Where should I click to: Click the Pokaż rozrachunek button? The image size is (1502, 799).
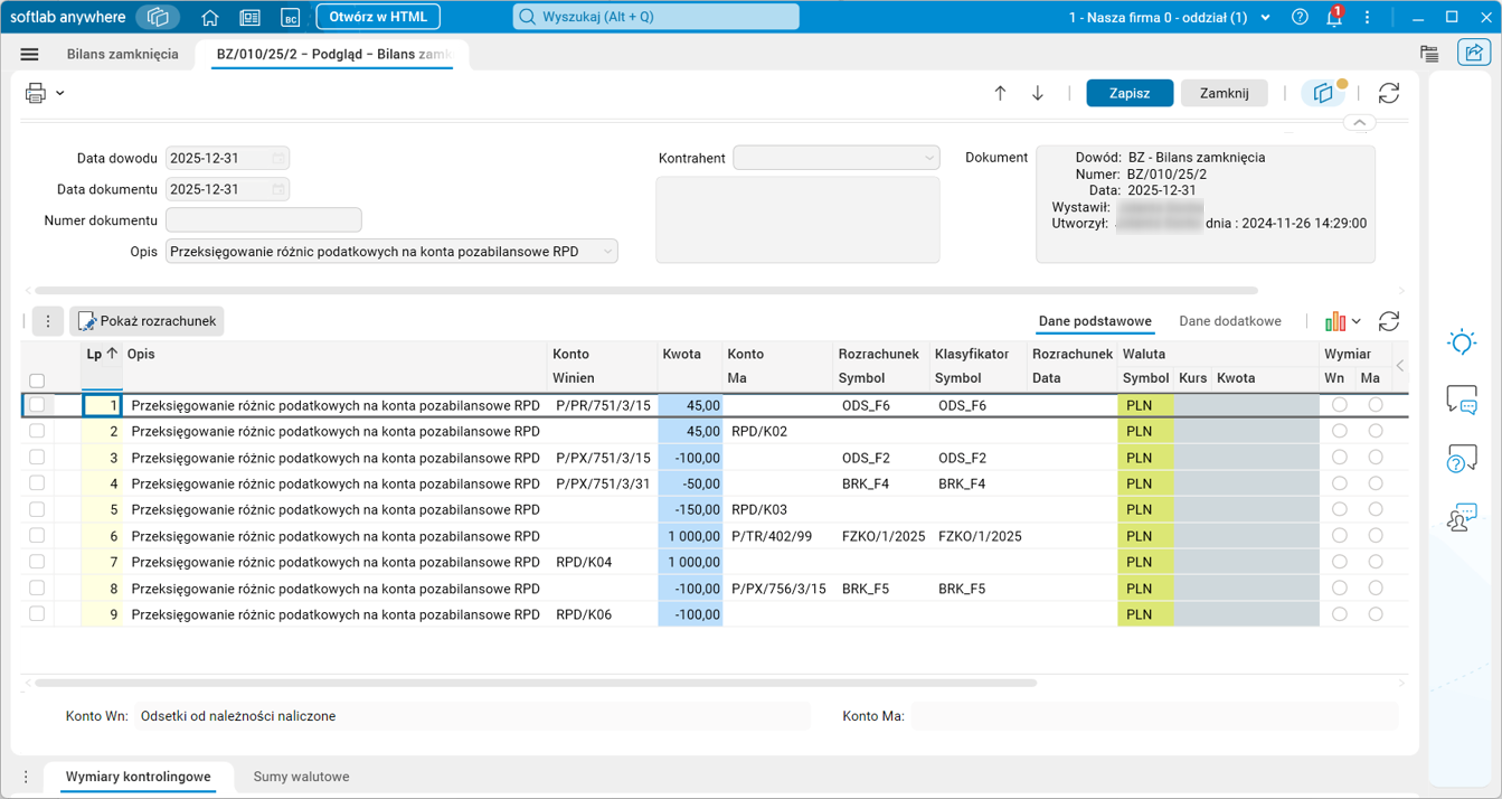click(x=147, y=321)
